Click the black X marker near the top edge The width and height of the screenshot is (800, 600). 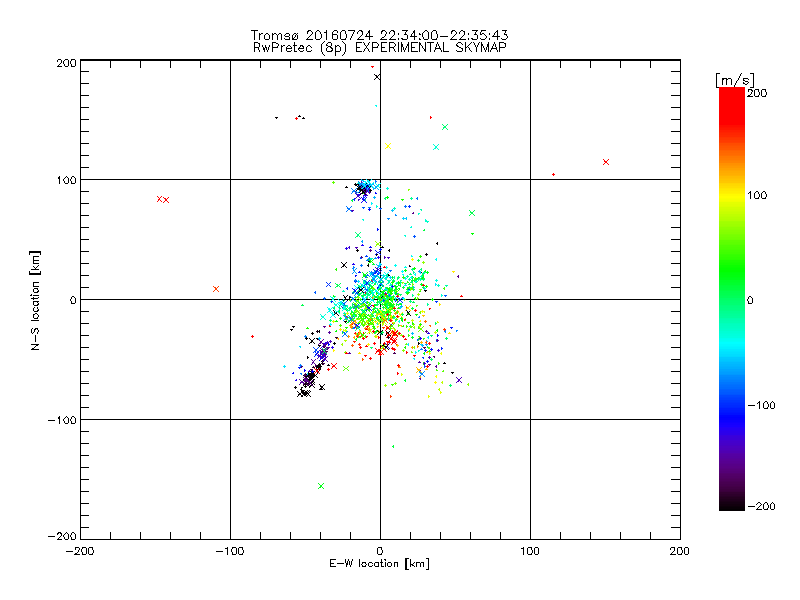click(x=377, y=78)
